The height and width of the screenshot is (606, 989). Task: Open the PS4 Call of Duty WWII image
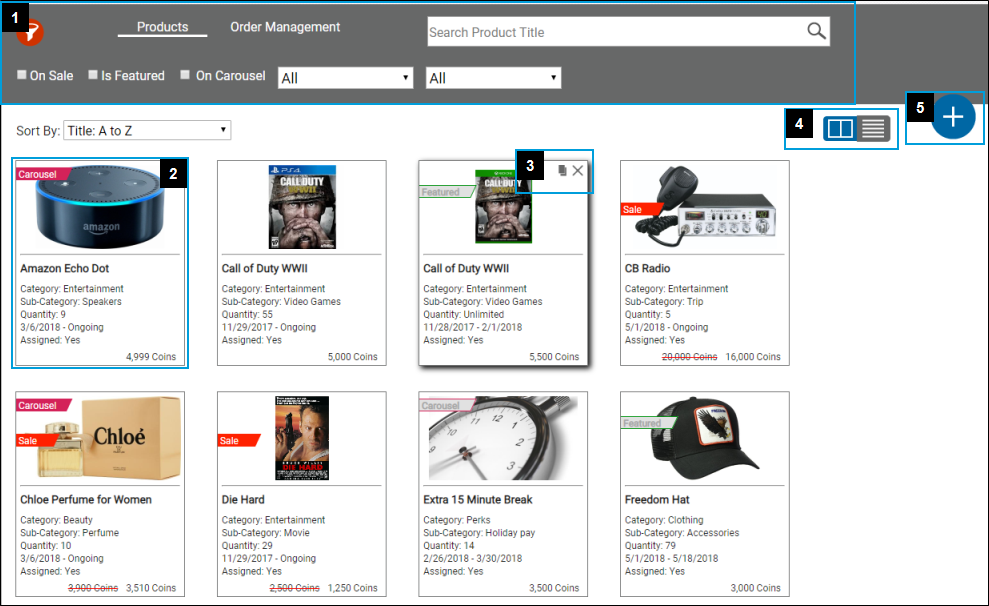pyautogui.click(x=302, y=207)
